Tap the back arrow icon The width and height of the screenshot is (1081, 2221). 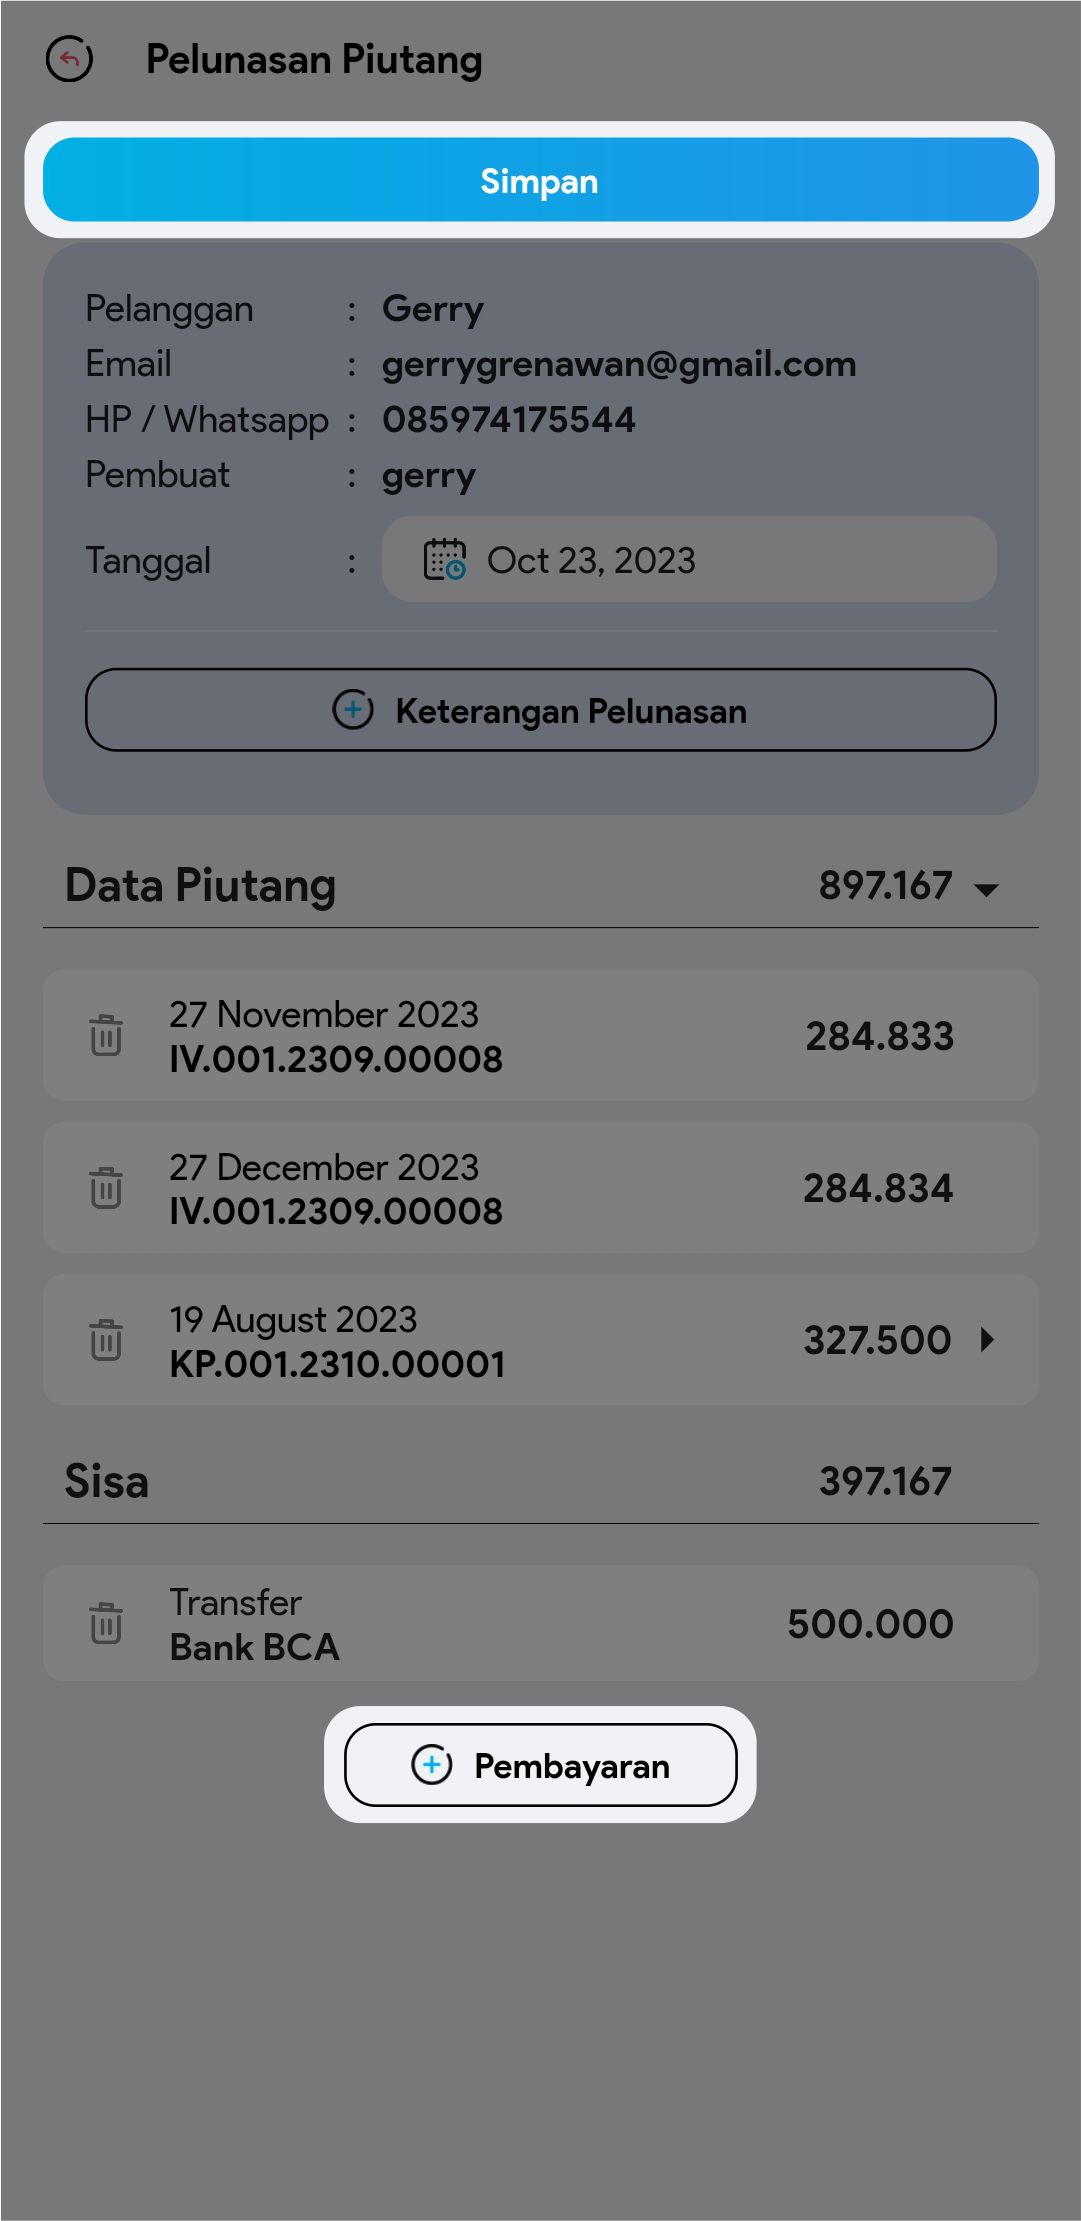pyautogui.click(x=69, y=60)
